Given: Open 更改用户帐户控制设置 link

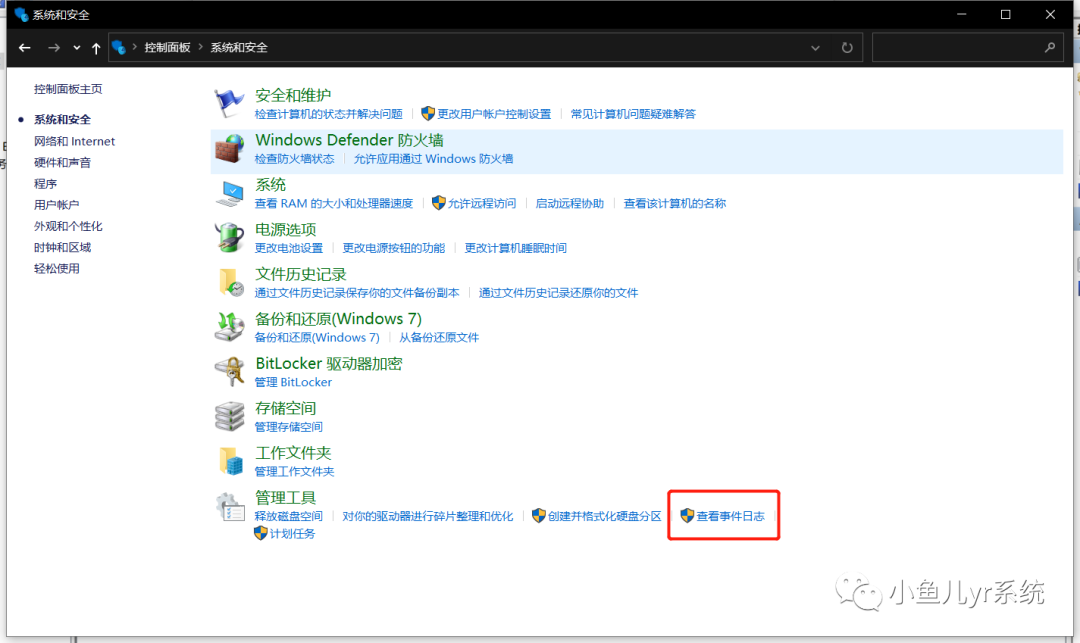Looking at the screenshot, I should pyautogui.click(x=494, y=114).
